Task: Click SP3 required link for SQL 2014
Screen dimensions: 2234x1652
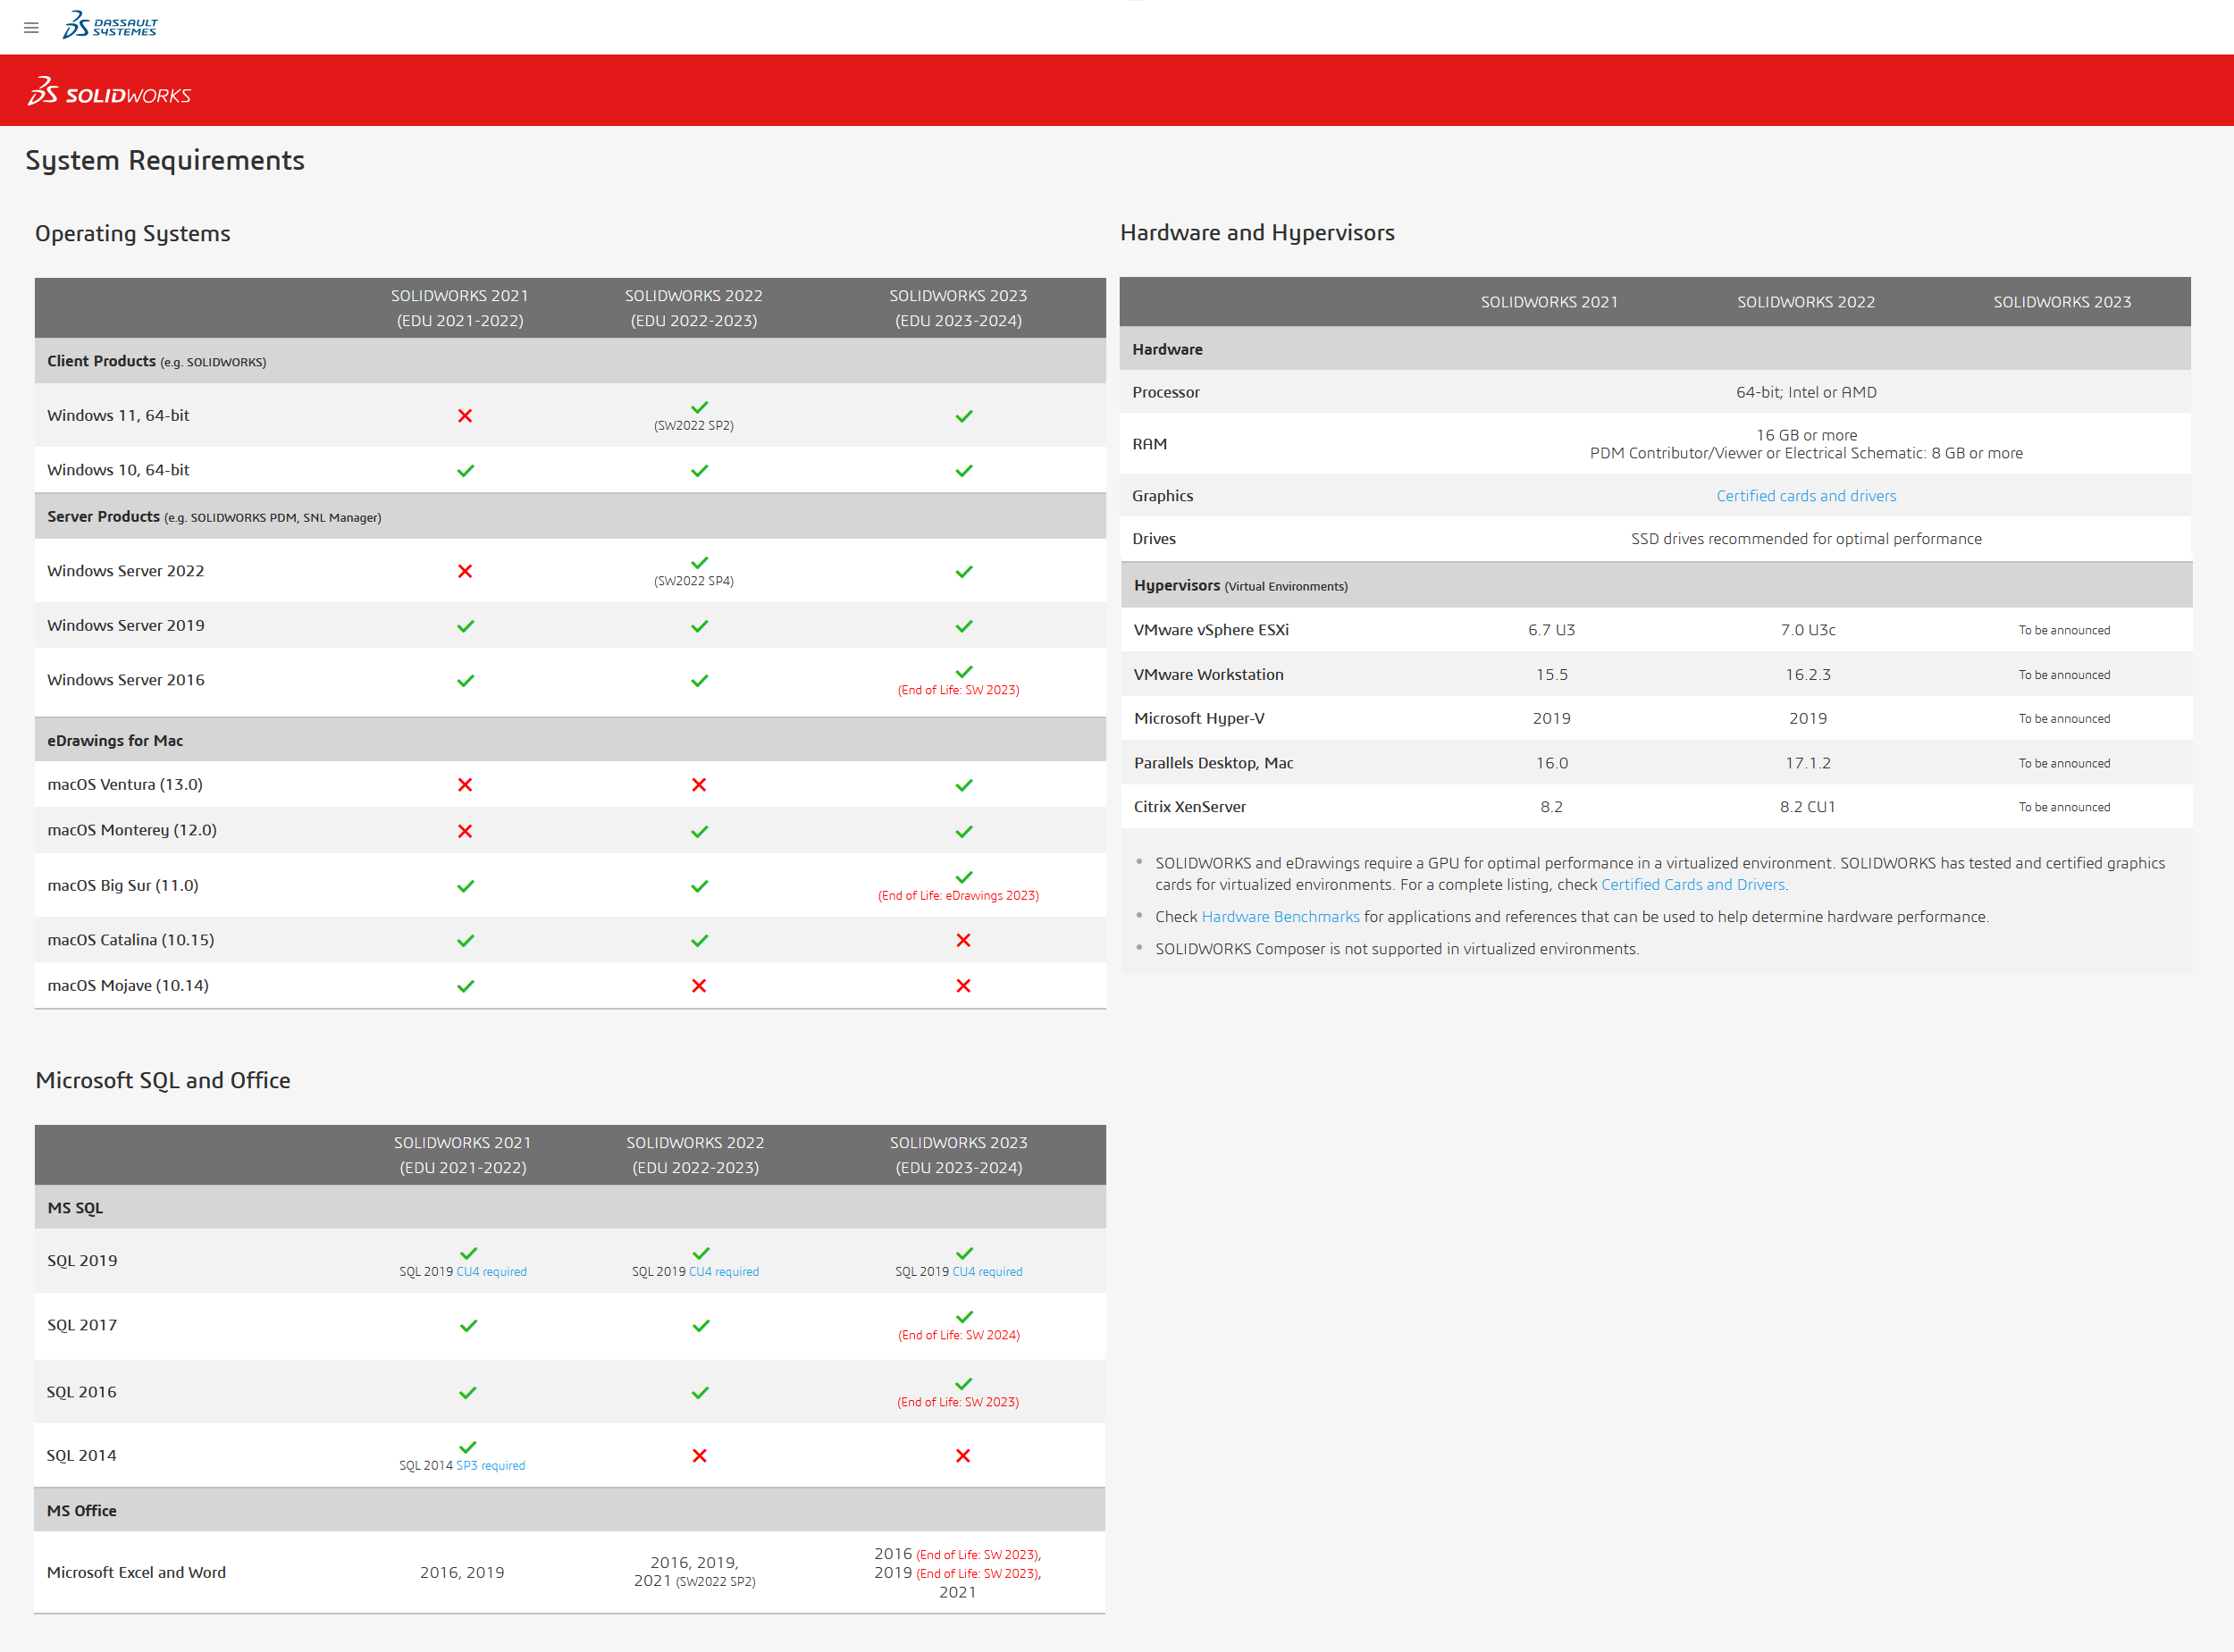Action: pyautogui.click(x=490, y=1466)
